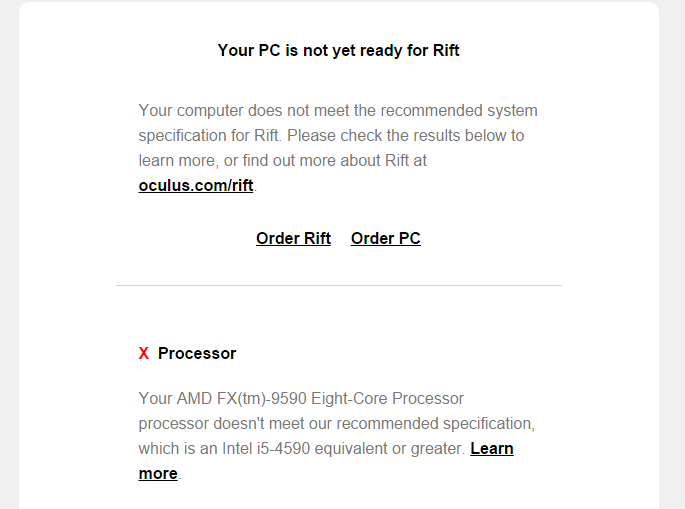Click the "Your PC is not yet ready for Rift" title
Screen dimensions: 685x509
338,50
